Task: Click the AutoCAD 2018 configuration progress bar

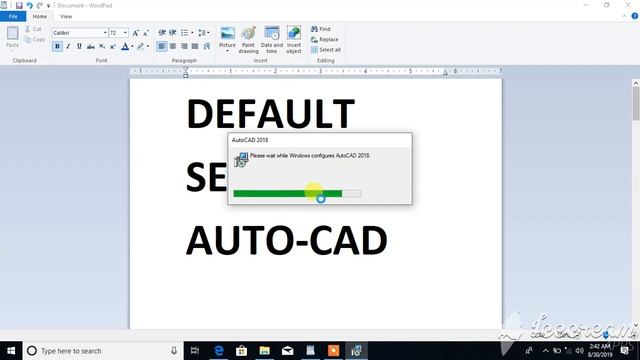Action: [297, 193]
